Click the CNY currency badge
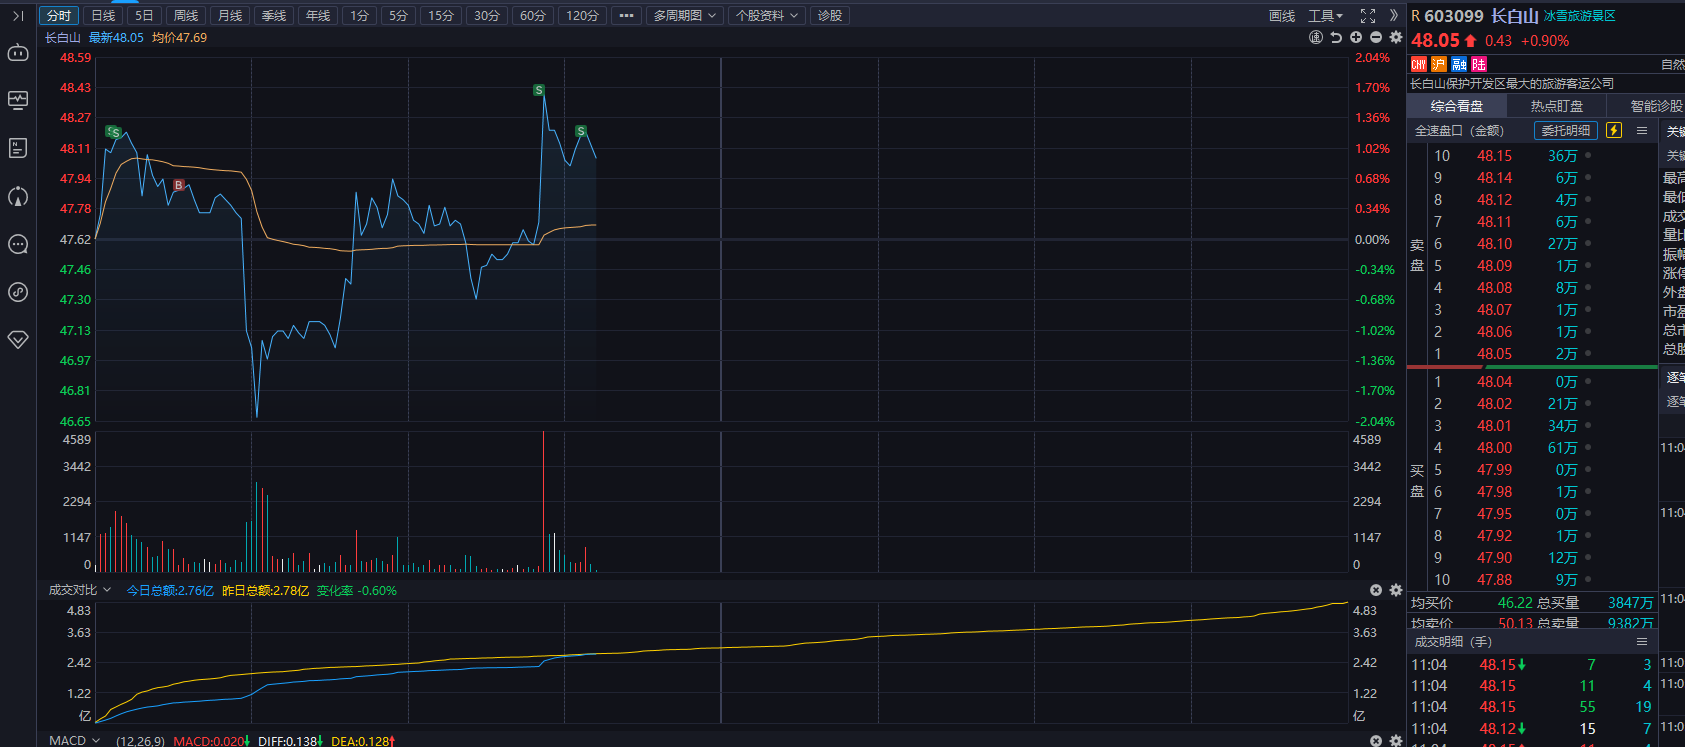Screen dimensions: 1685x747 click(1419, 64)
